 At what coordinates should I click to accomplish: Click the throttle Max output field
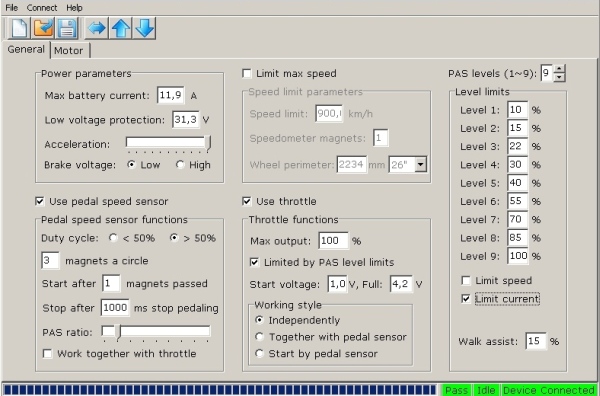[334, 241]
